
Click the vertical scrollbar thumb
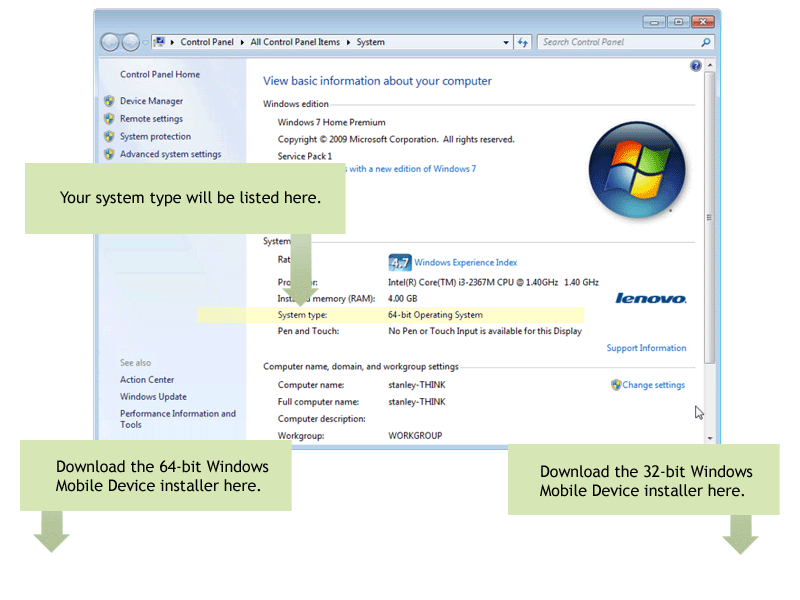pos(710,217)
